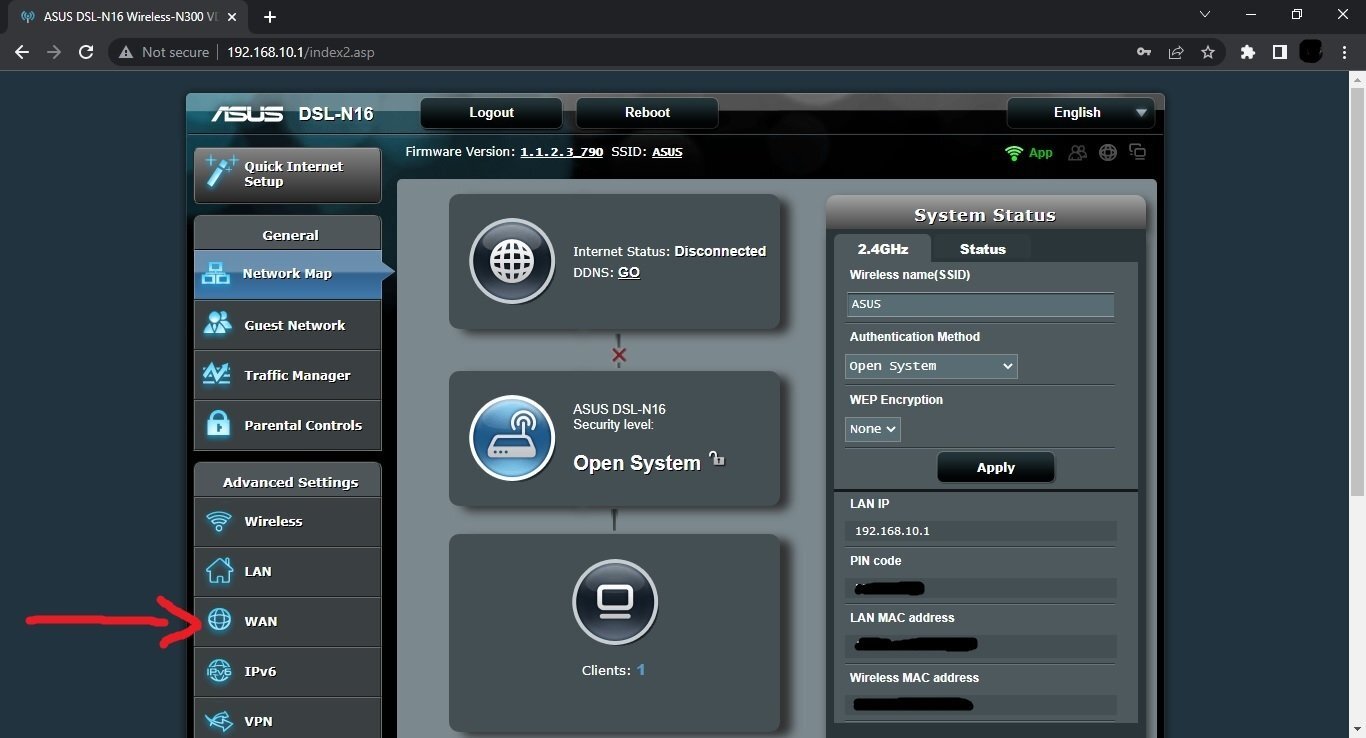The width and height of the screenshot is (1366, 738).
Task: Click the Open System security level text
Action: tap(637, 463)
